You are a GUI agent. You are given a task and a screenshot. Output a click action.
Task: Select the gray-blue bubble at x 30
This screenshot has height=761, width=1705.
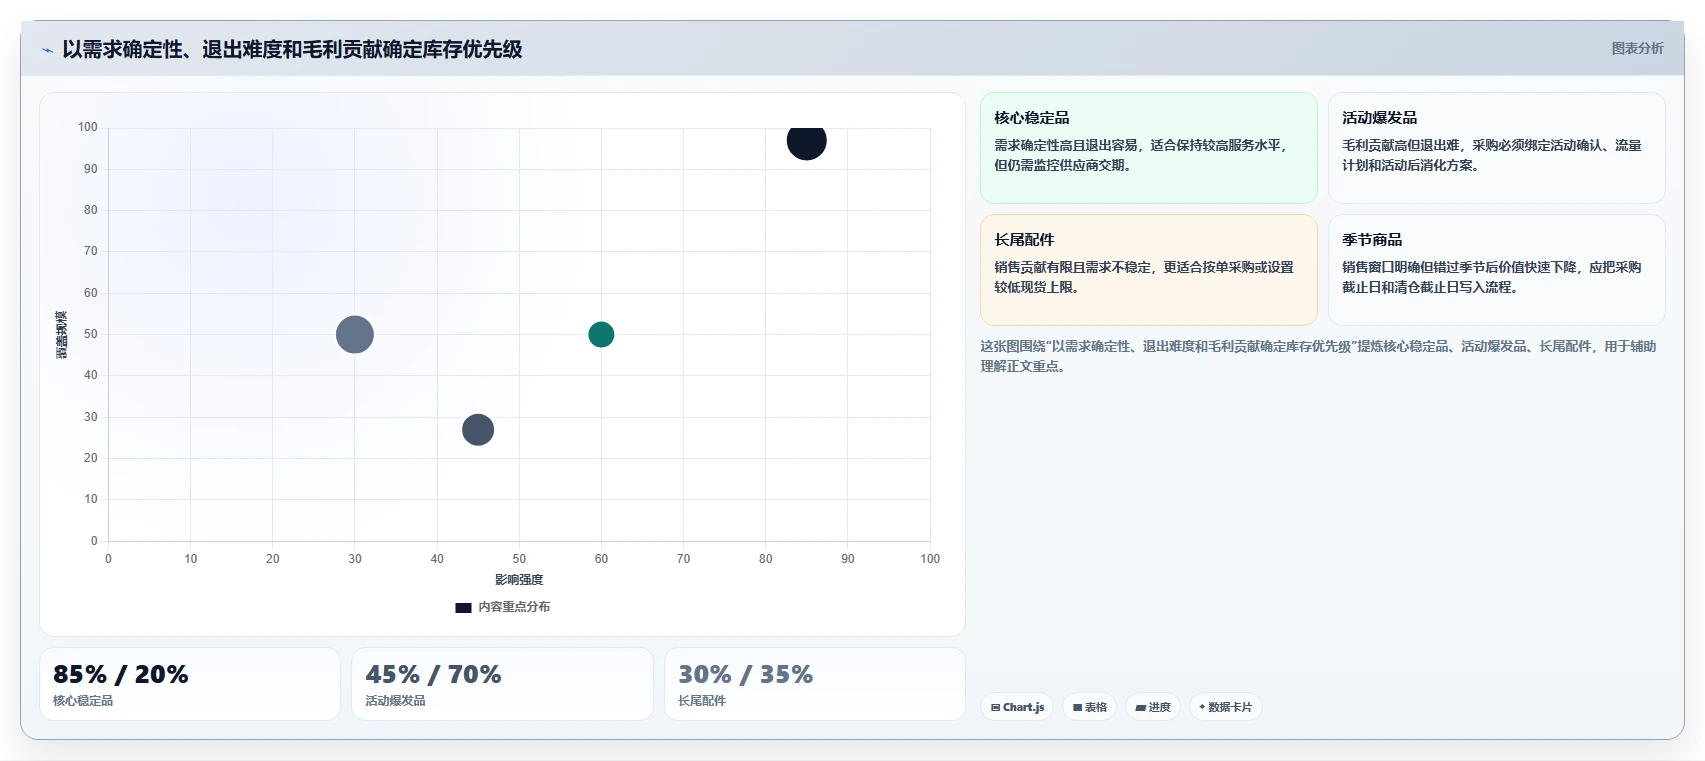(355, 334)
